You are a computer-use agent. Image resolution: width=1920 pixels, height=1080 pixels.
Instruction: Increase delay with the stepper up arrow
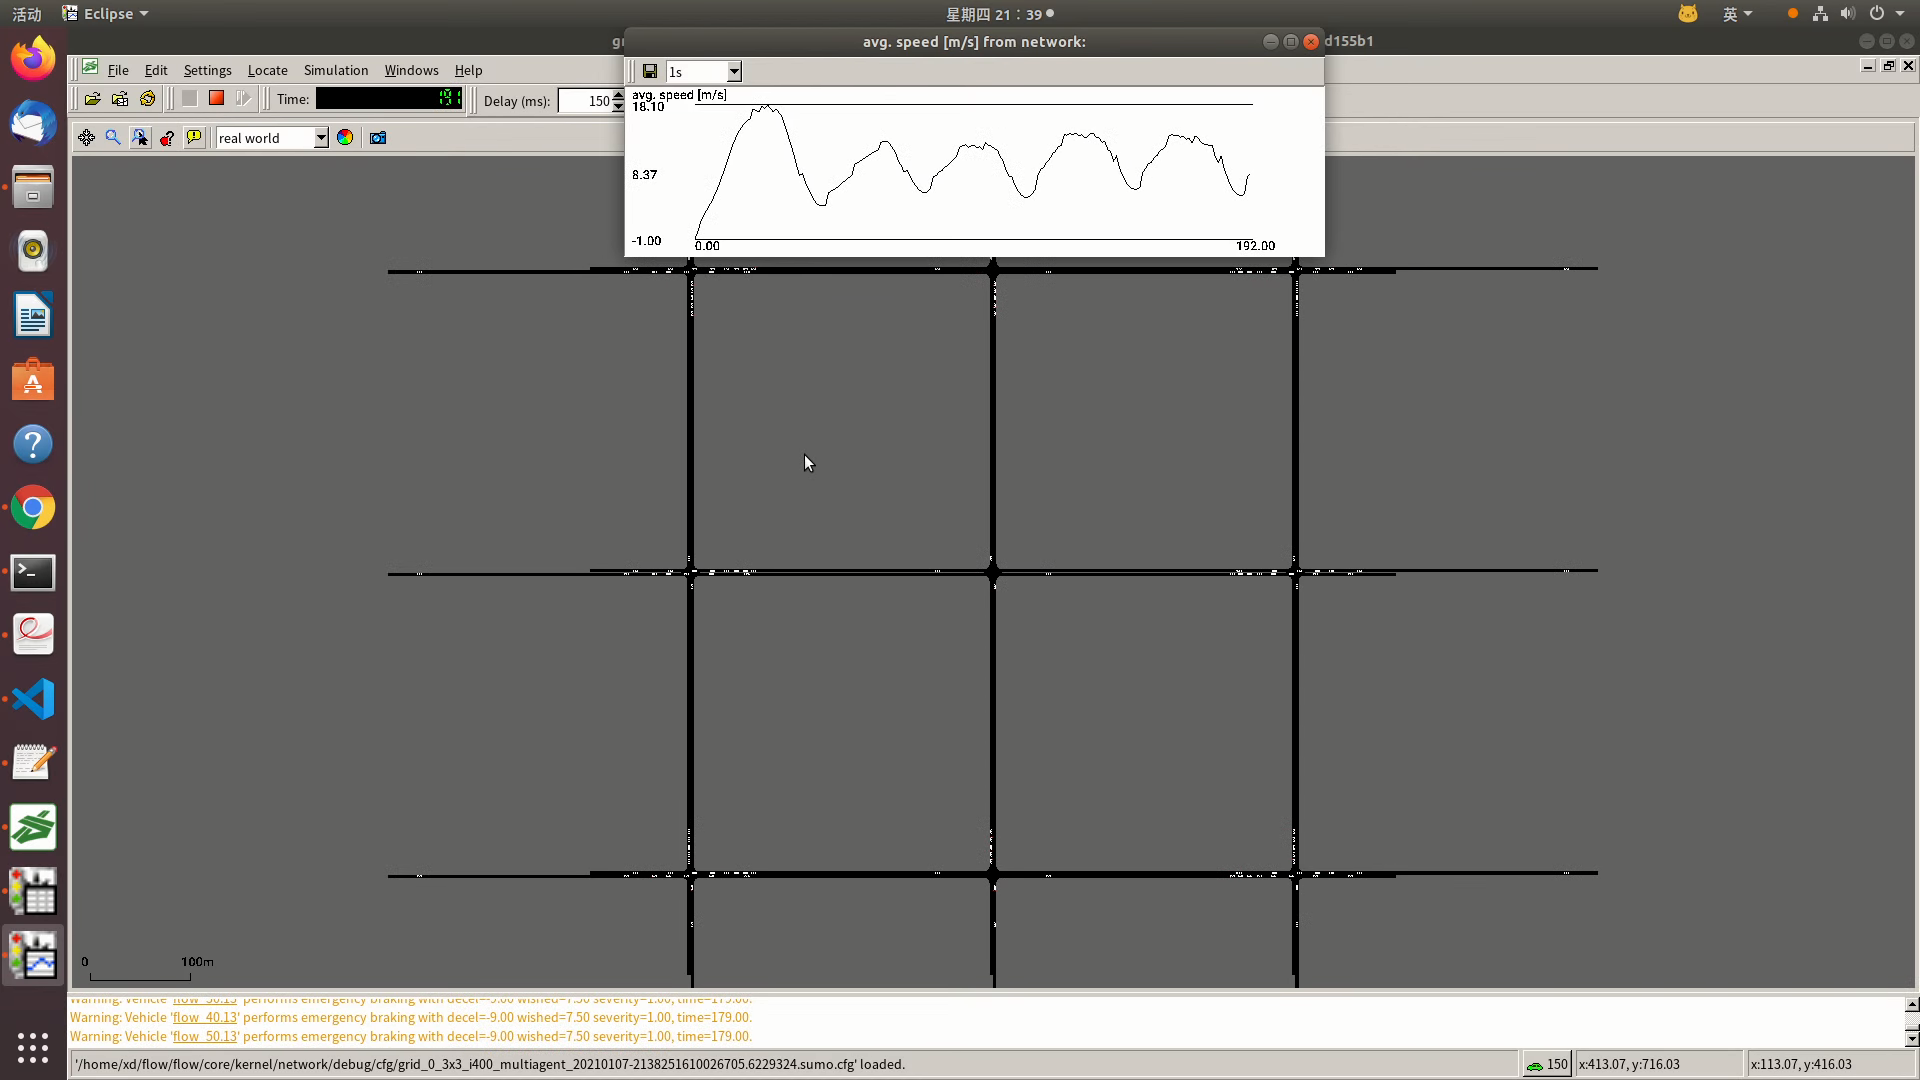click(x=618, y=95)
